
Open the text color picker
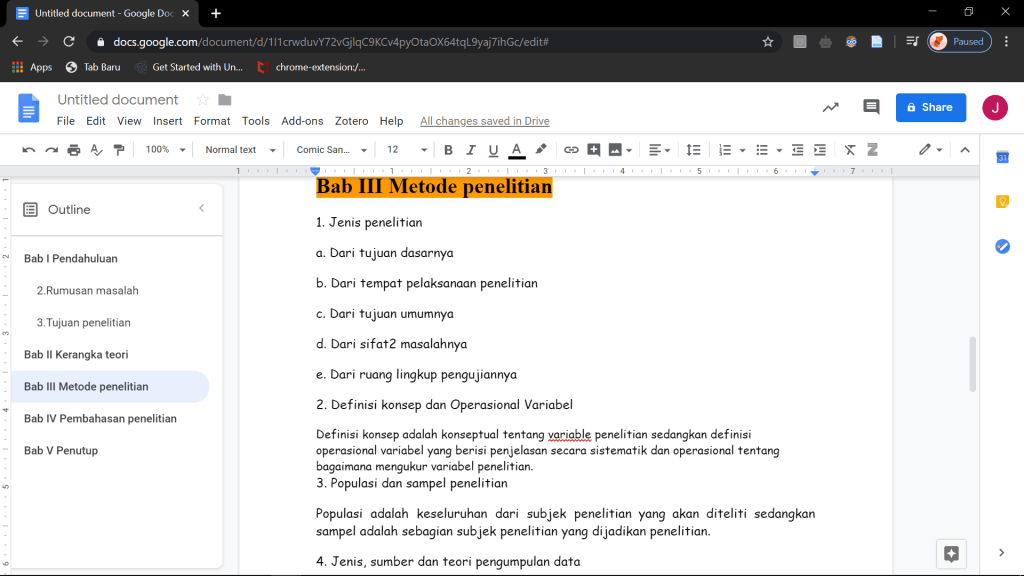tap(517, 150)
